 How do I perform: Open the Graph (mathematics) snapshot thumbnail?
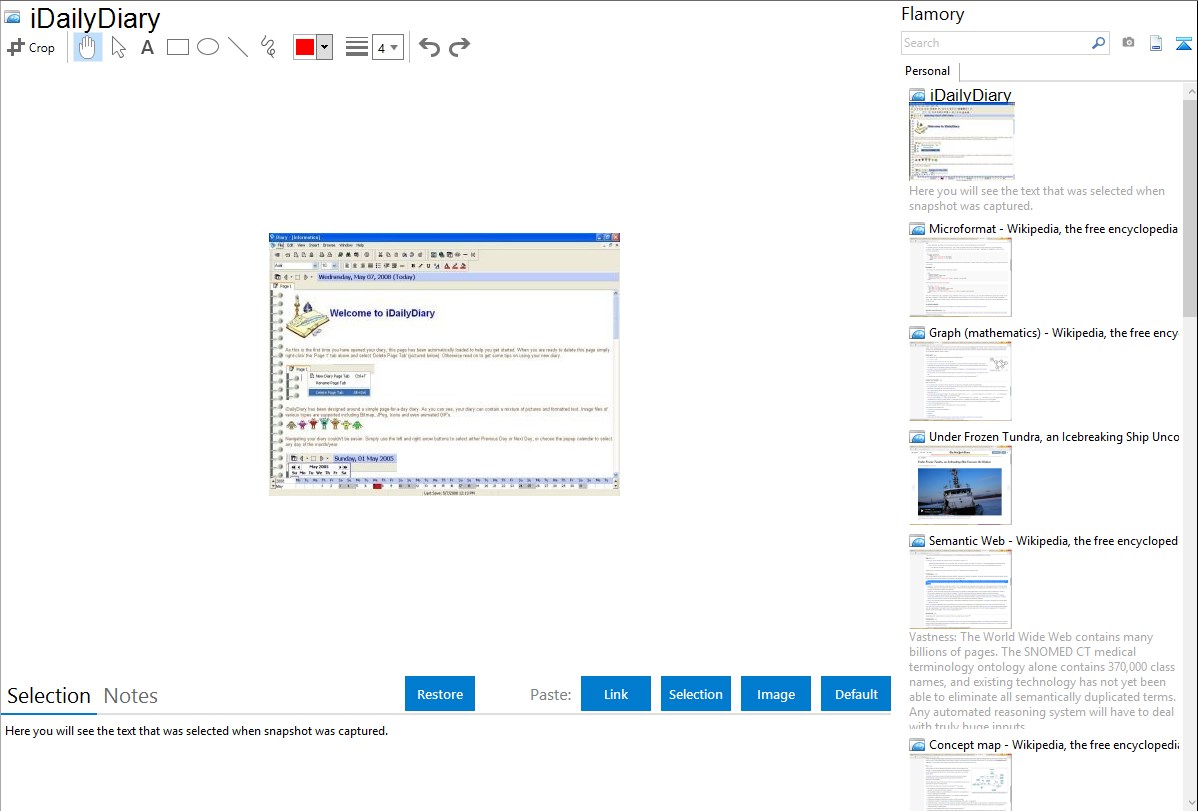[x=960, y=381]
